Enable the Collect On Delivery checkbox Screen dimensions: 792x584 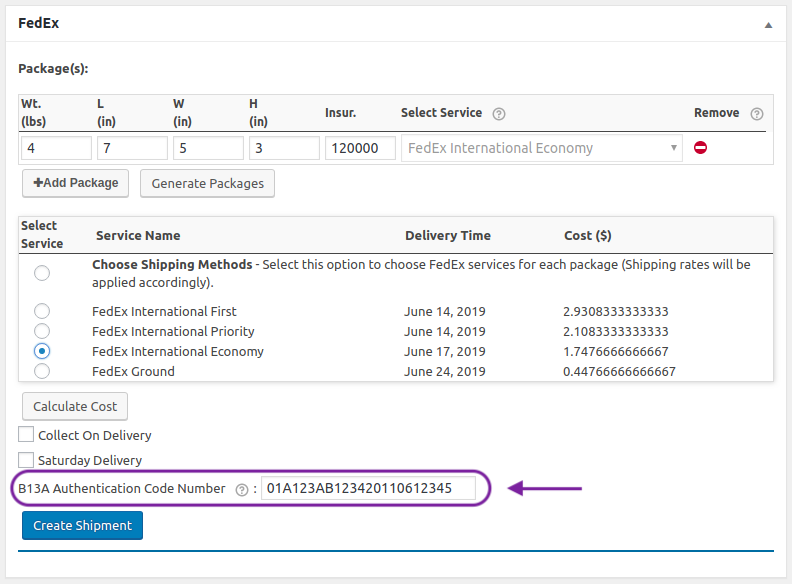(x=26, y=434)
